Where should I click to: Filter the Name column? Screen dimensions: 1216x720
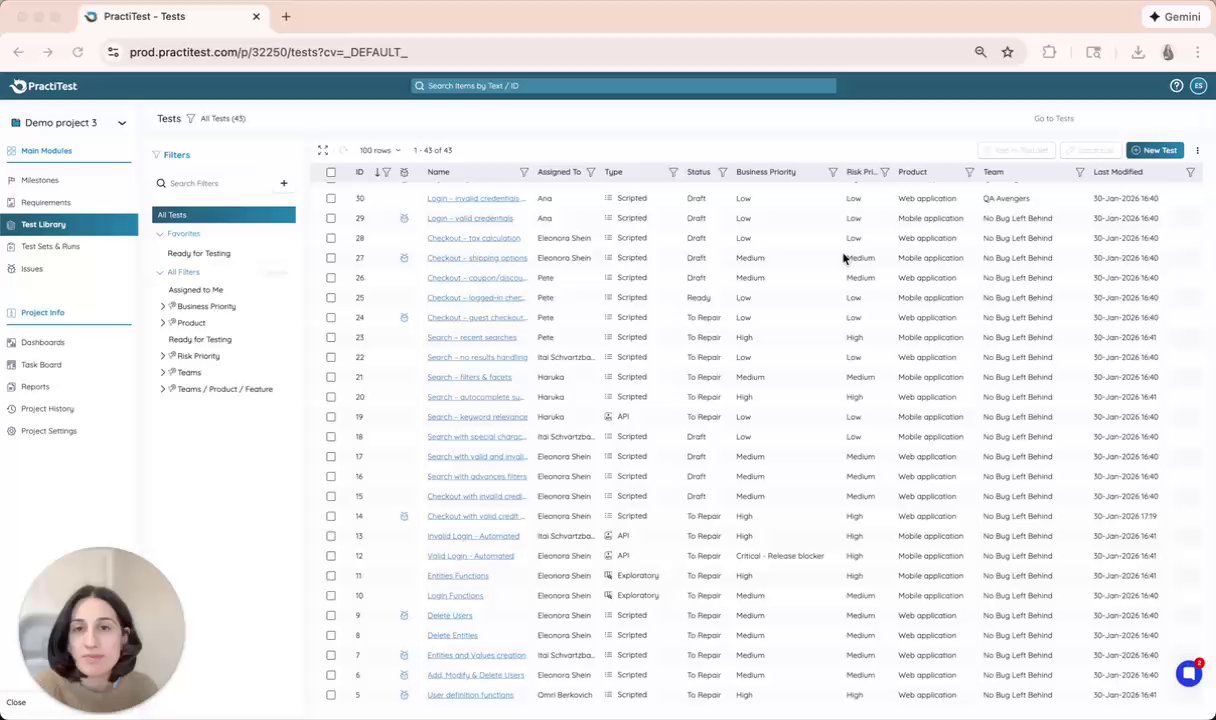[524, 172]
